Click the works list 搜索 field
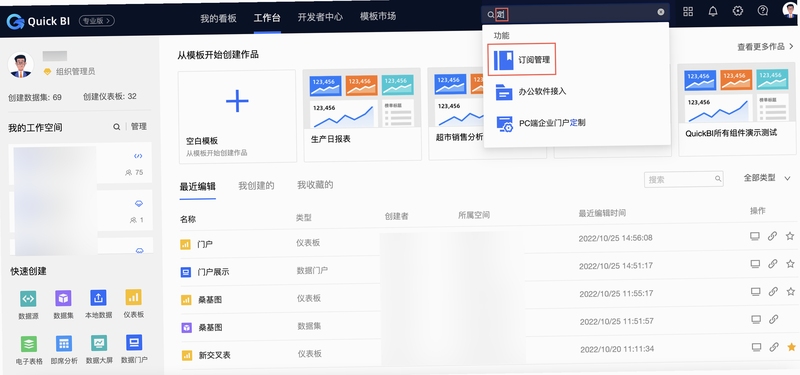 (684, 180)
